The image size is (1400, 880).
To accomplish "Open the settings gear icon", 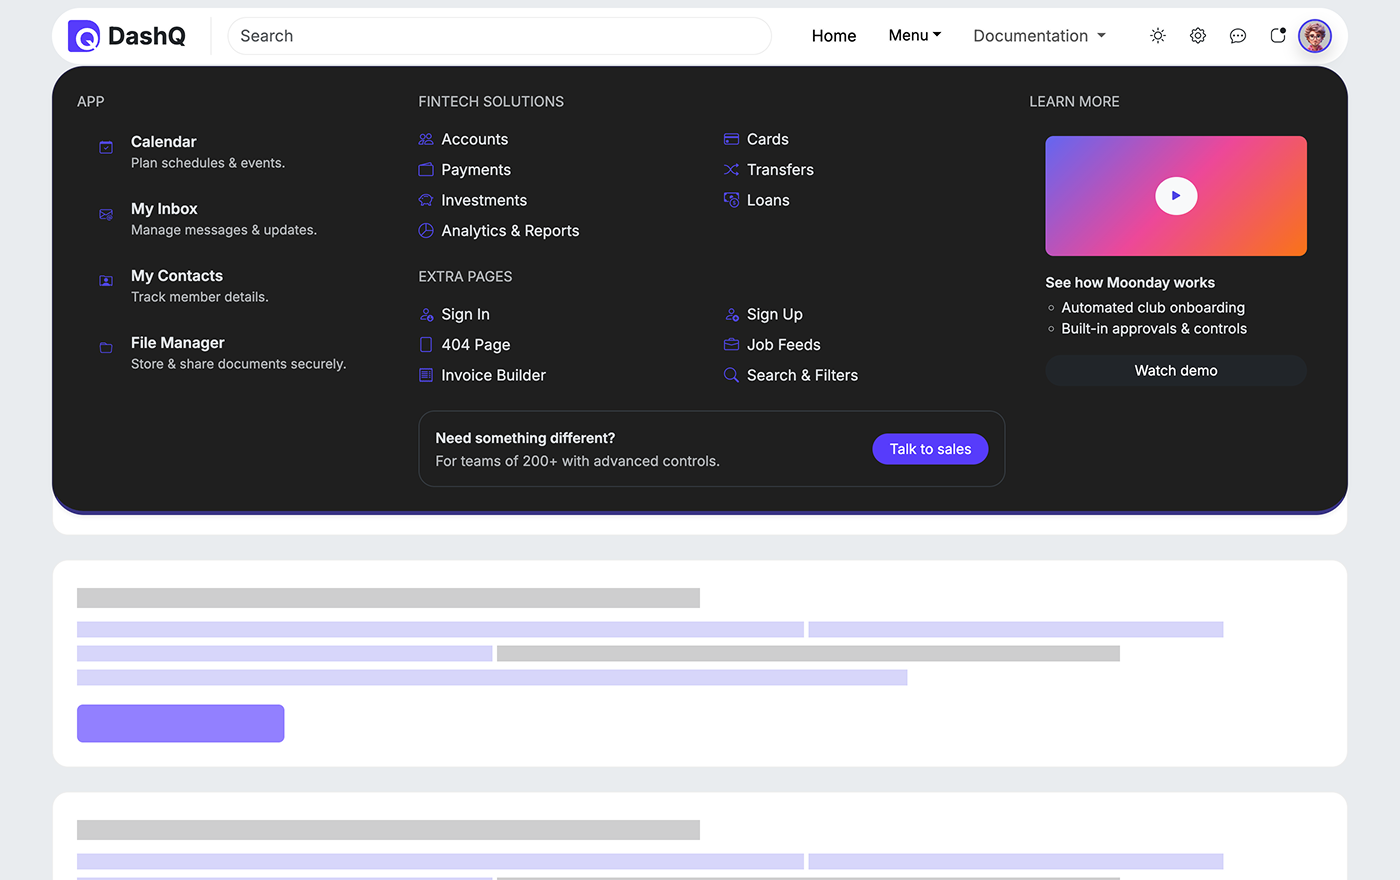I will click(1198, 35).
